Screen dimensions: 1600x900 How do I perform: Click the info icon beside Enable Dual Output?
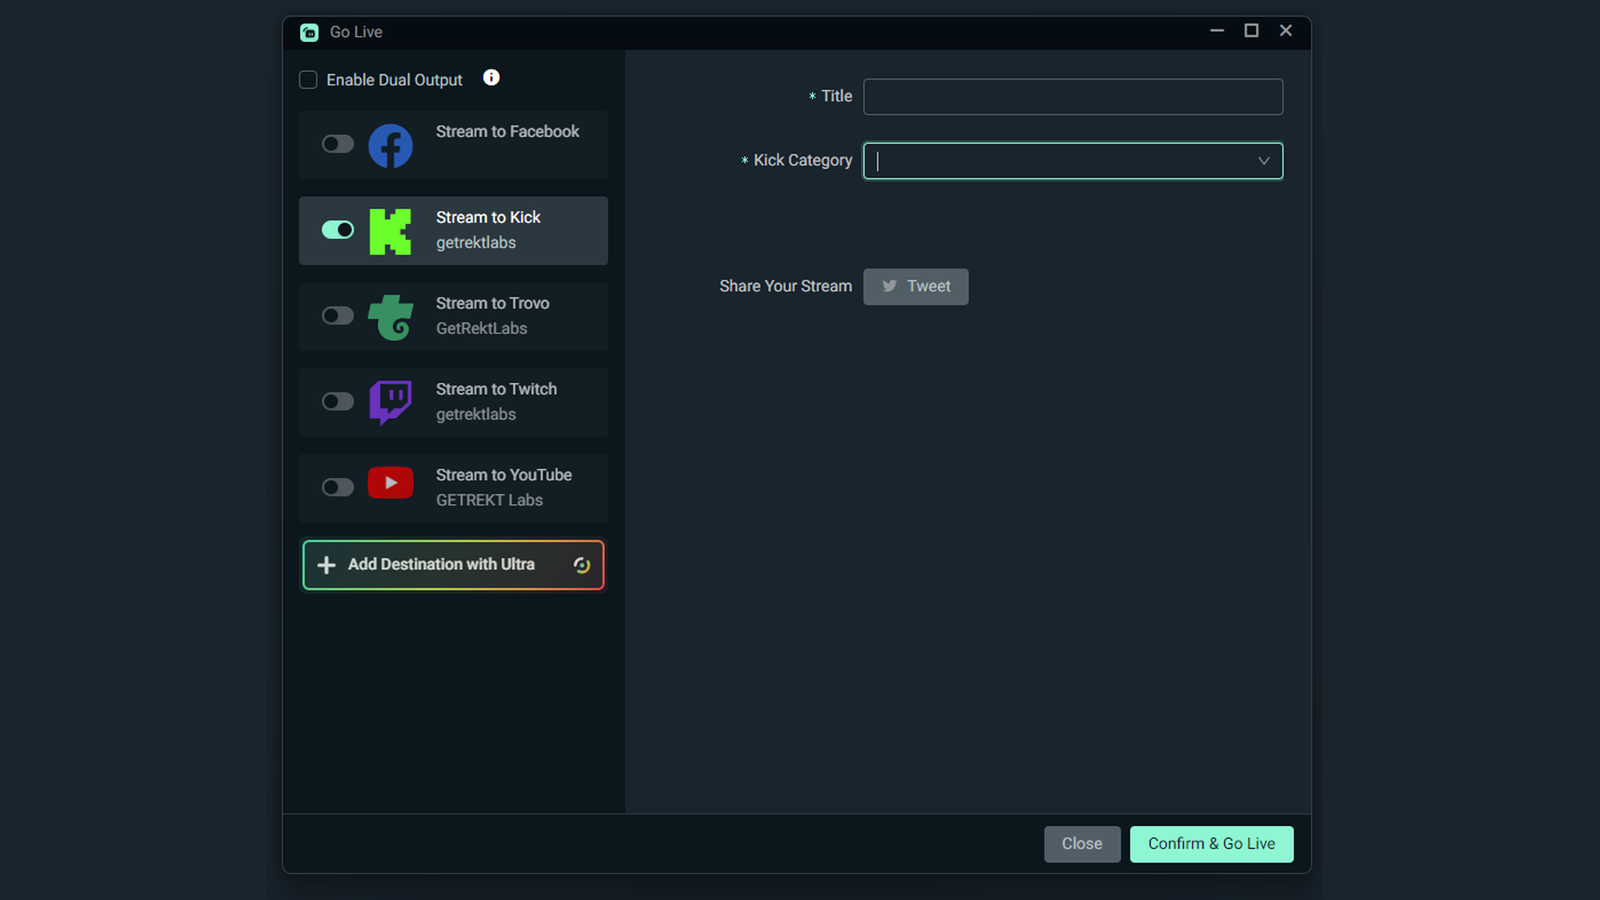coord(491,77)
